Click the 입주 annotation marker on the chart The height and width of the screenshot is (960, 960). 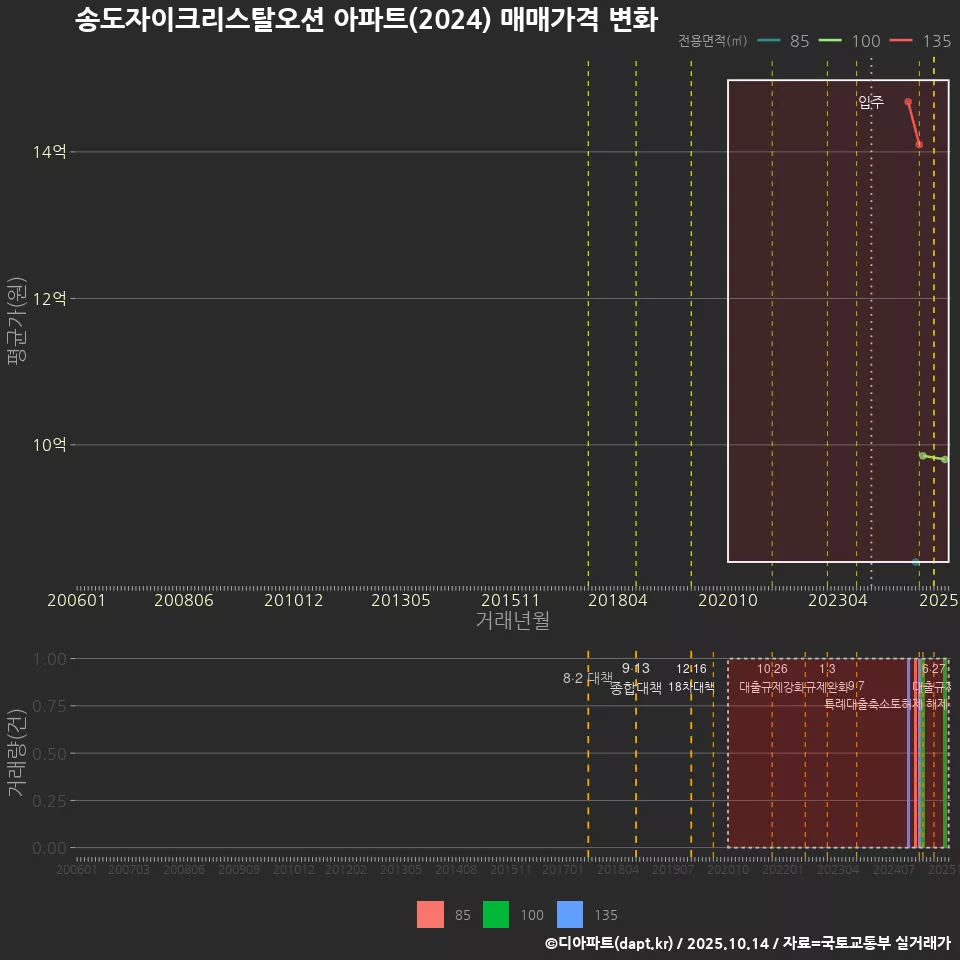coord(870,100)
